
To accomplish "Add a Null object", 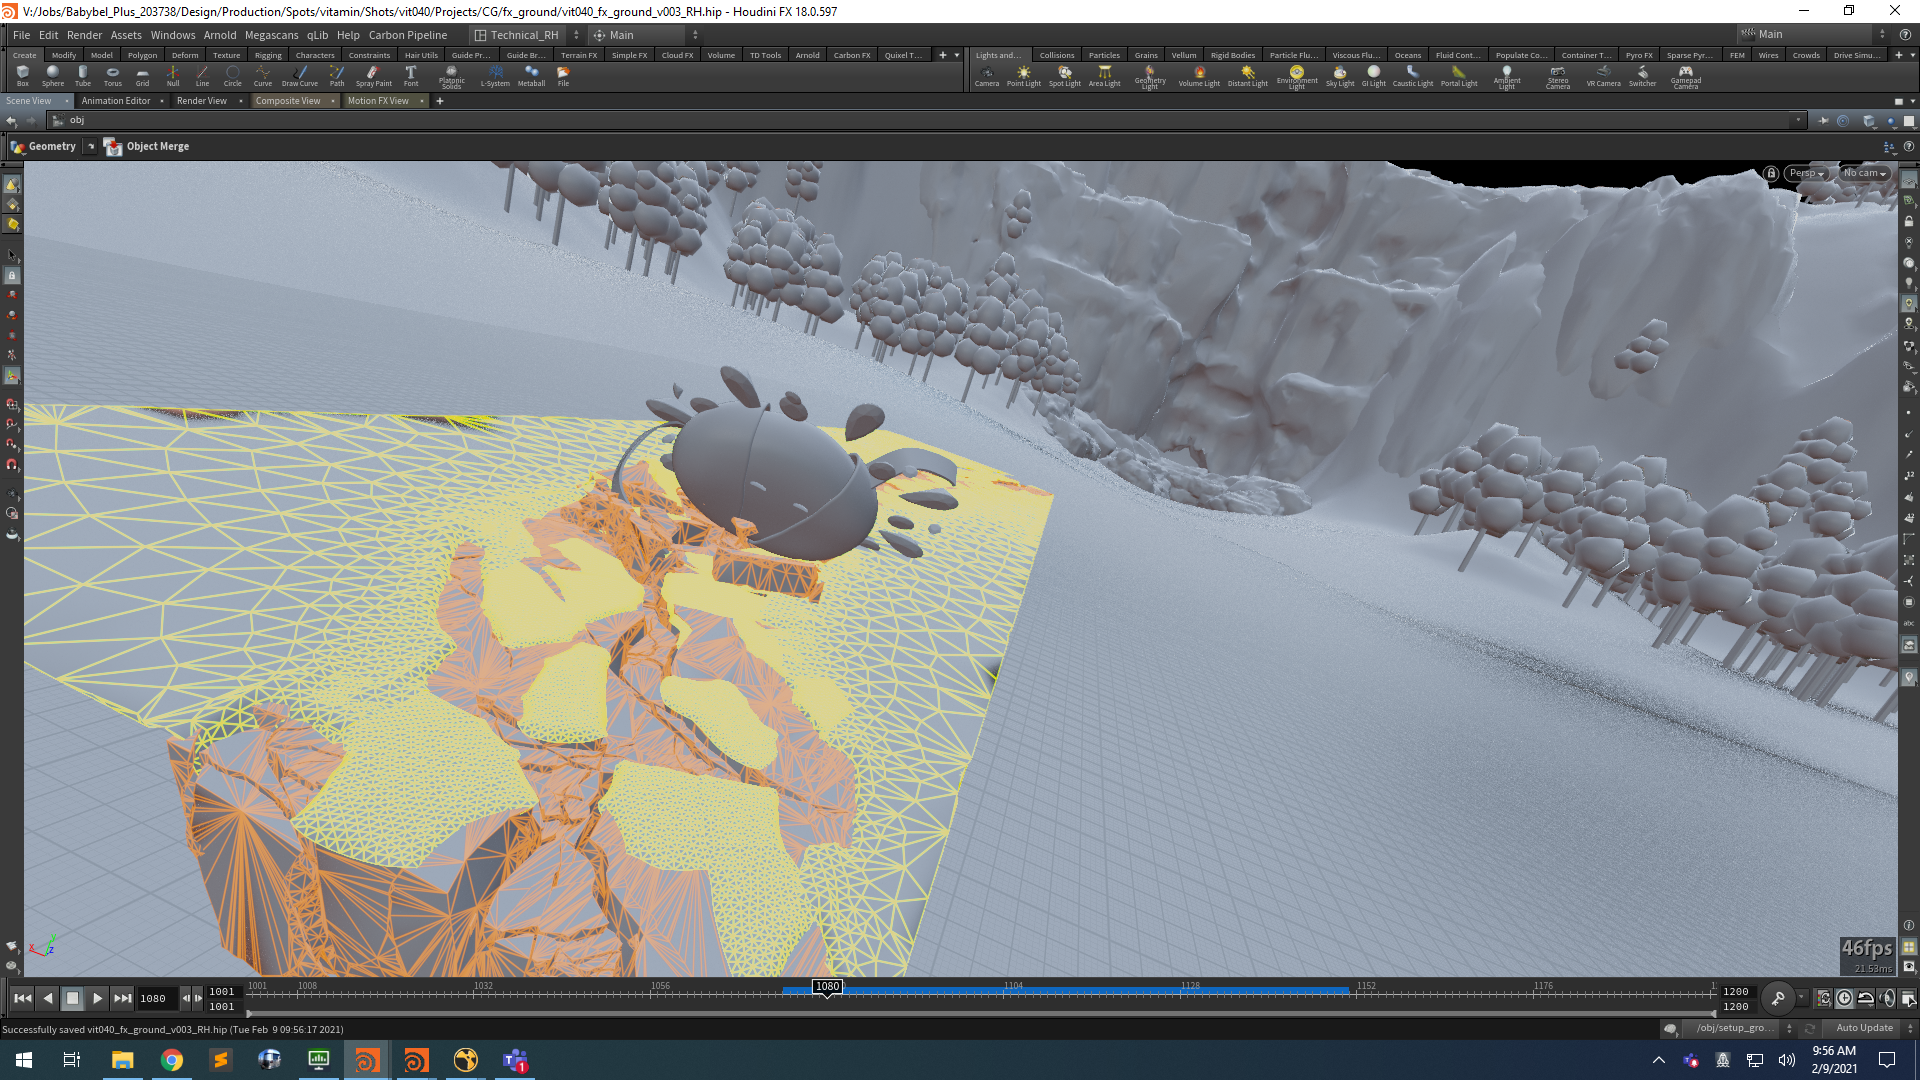I will 173,76.
